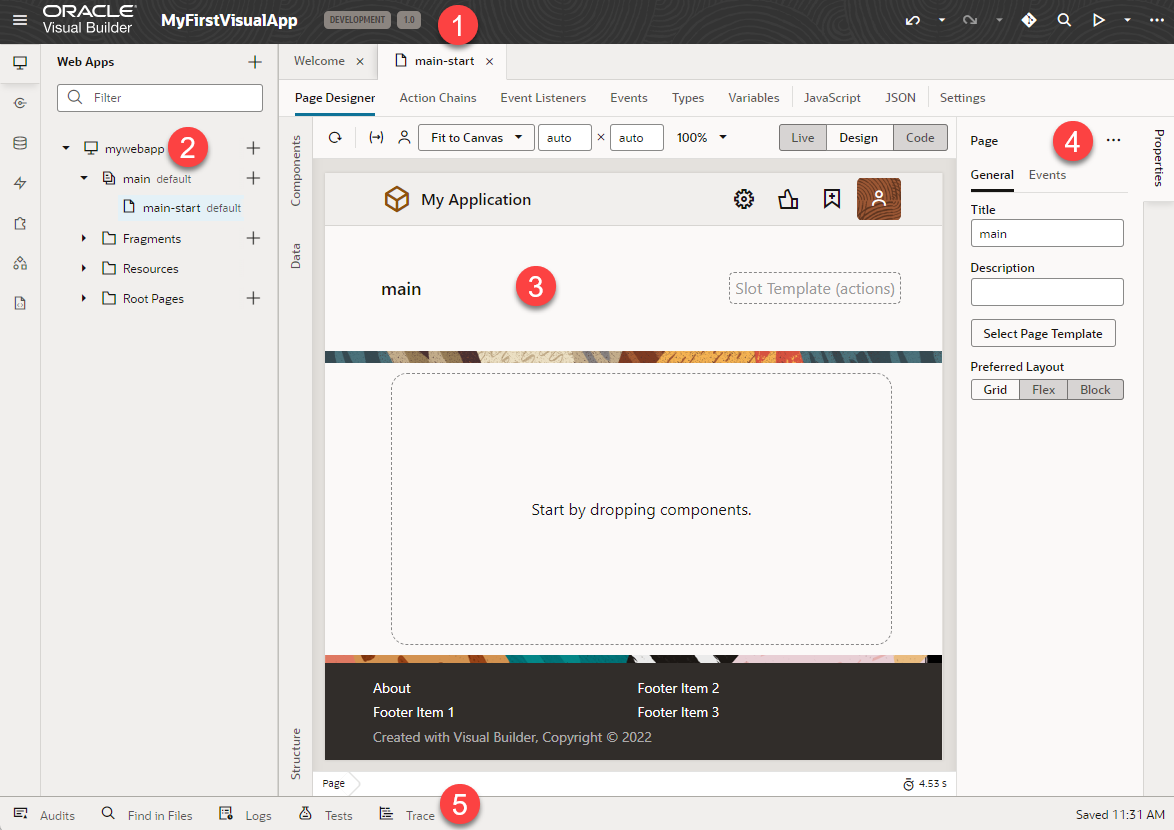Open the Services panel in left navigator
Screen dimensions: 1174x830
tap(19, 102)
